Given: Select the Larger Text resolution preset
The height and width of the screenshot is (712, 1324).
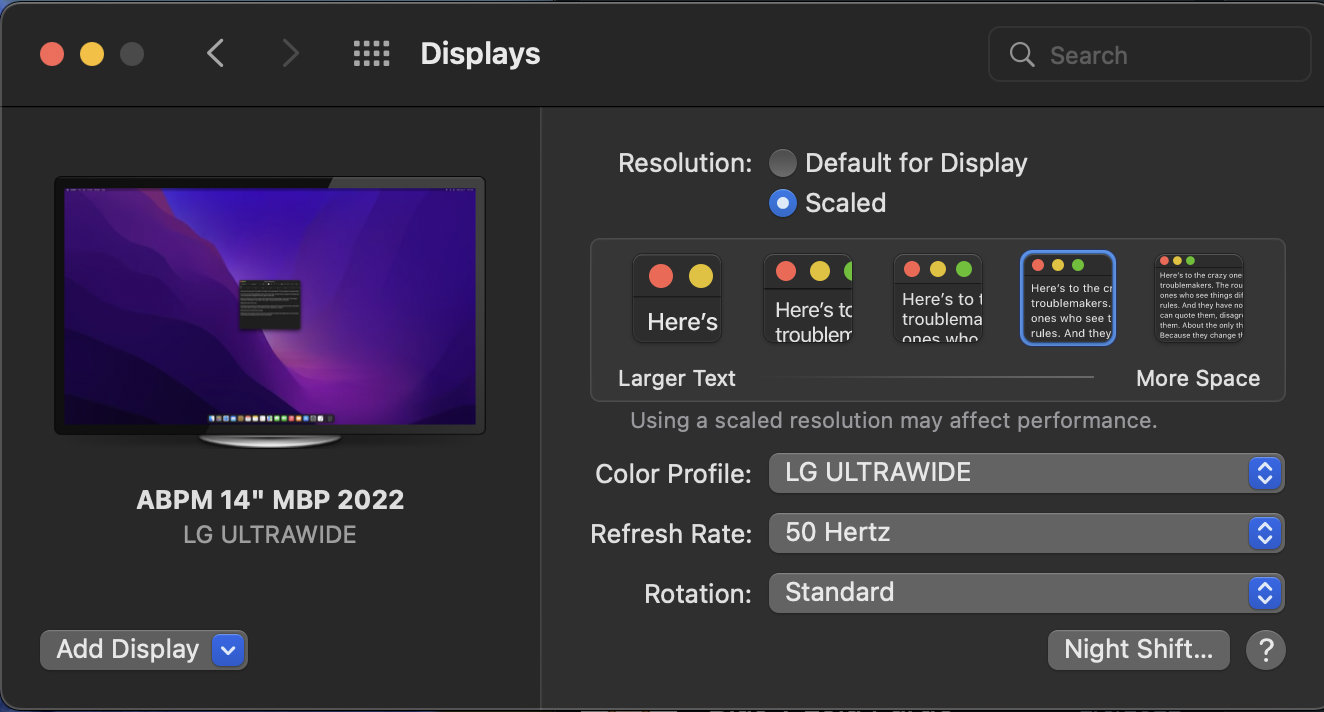Looking at the screenshot, I should point(676,298).
